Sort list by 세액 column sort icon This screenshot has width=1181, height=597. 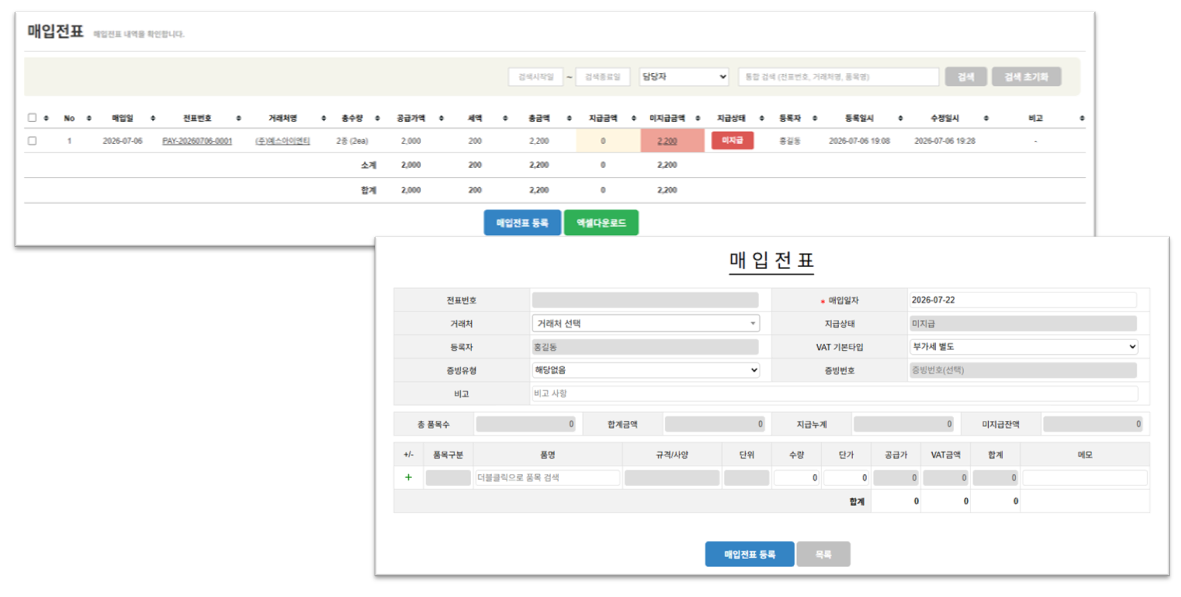[505, 118]
